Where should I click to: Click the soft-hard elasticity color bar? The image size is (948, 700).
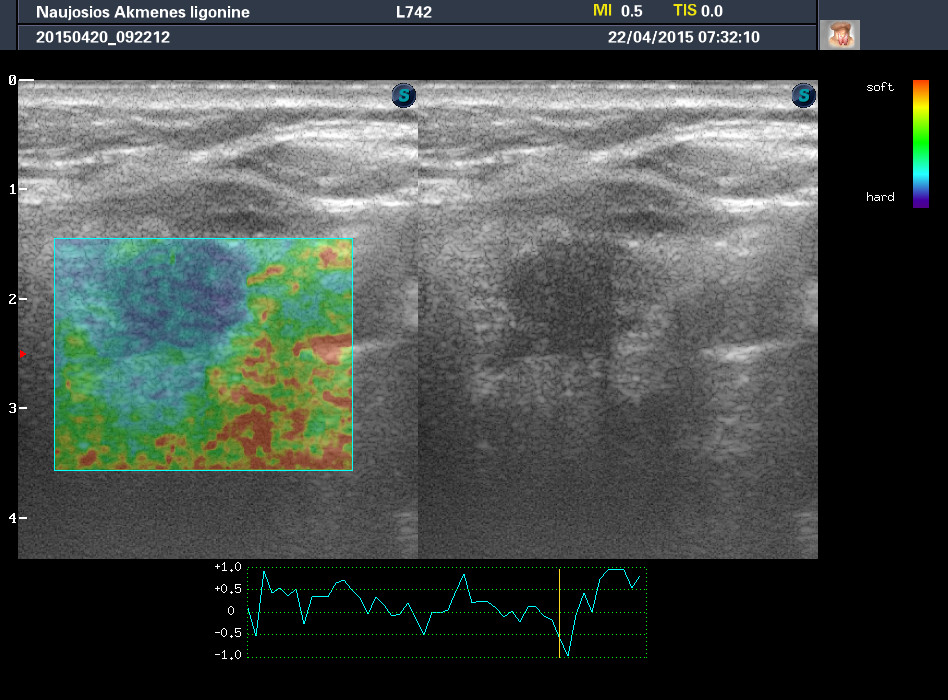pos(921,143)
